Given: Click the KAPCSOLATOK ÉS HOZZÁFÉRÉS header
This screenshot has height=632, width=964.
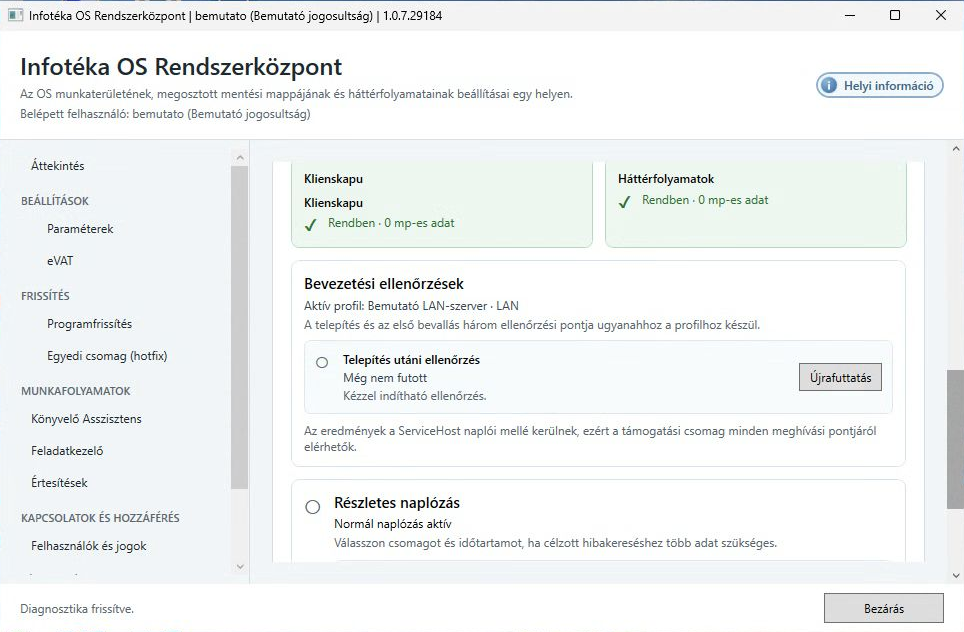Looking at the screenshot, I should pyautogui.click(x=100, y=518).
